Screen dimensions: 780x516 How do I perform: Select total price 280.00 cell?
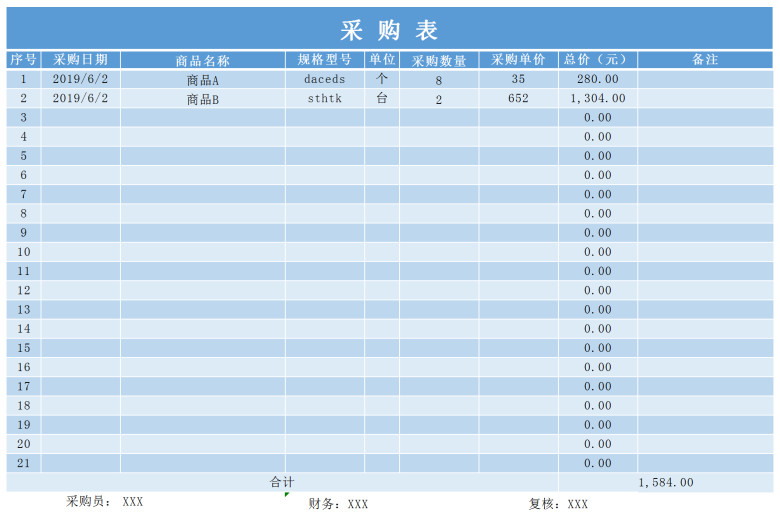pyautogui.click(x=598, y=79)
